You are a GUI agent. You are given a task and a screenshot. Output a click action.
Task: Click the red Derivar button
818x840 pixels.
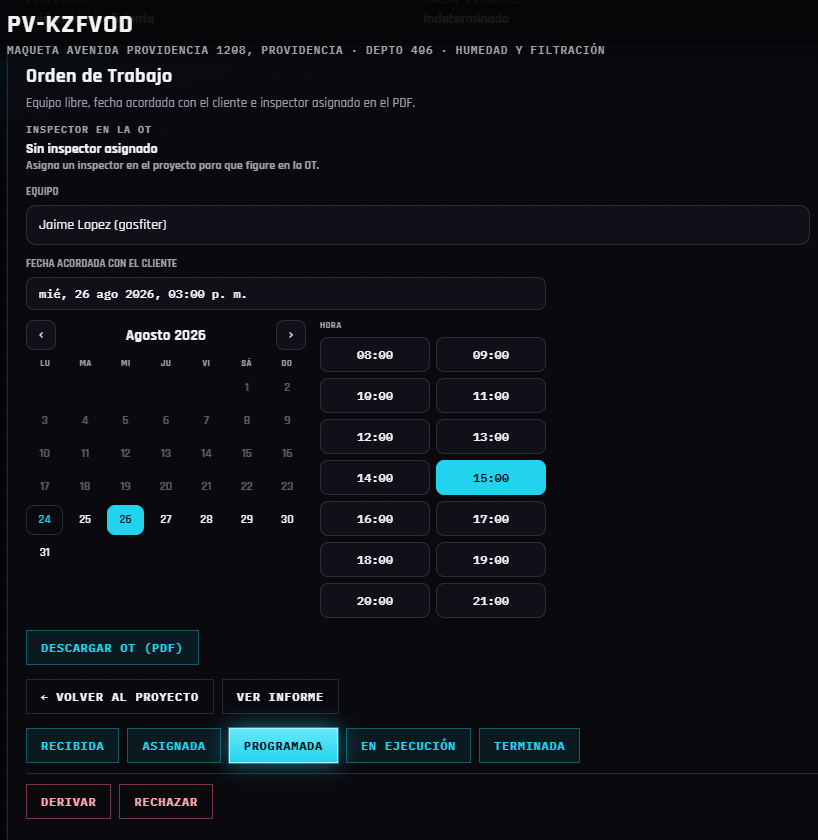coord(69,801)
